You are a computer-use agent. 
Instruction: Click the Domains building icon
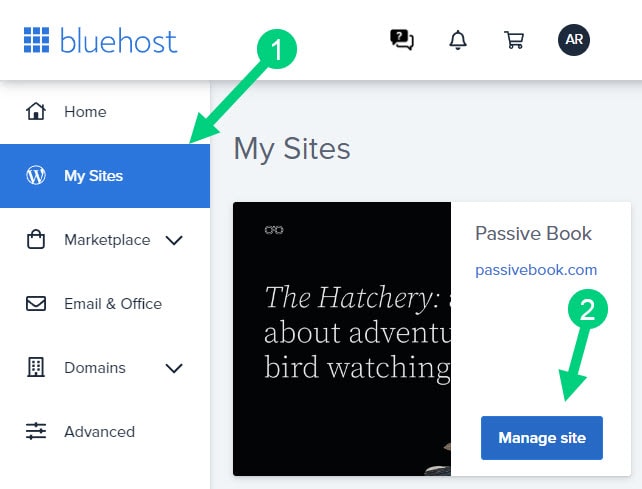36,367
